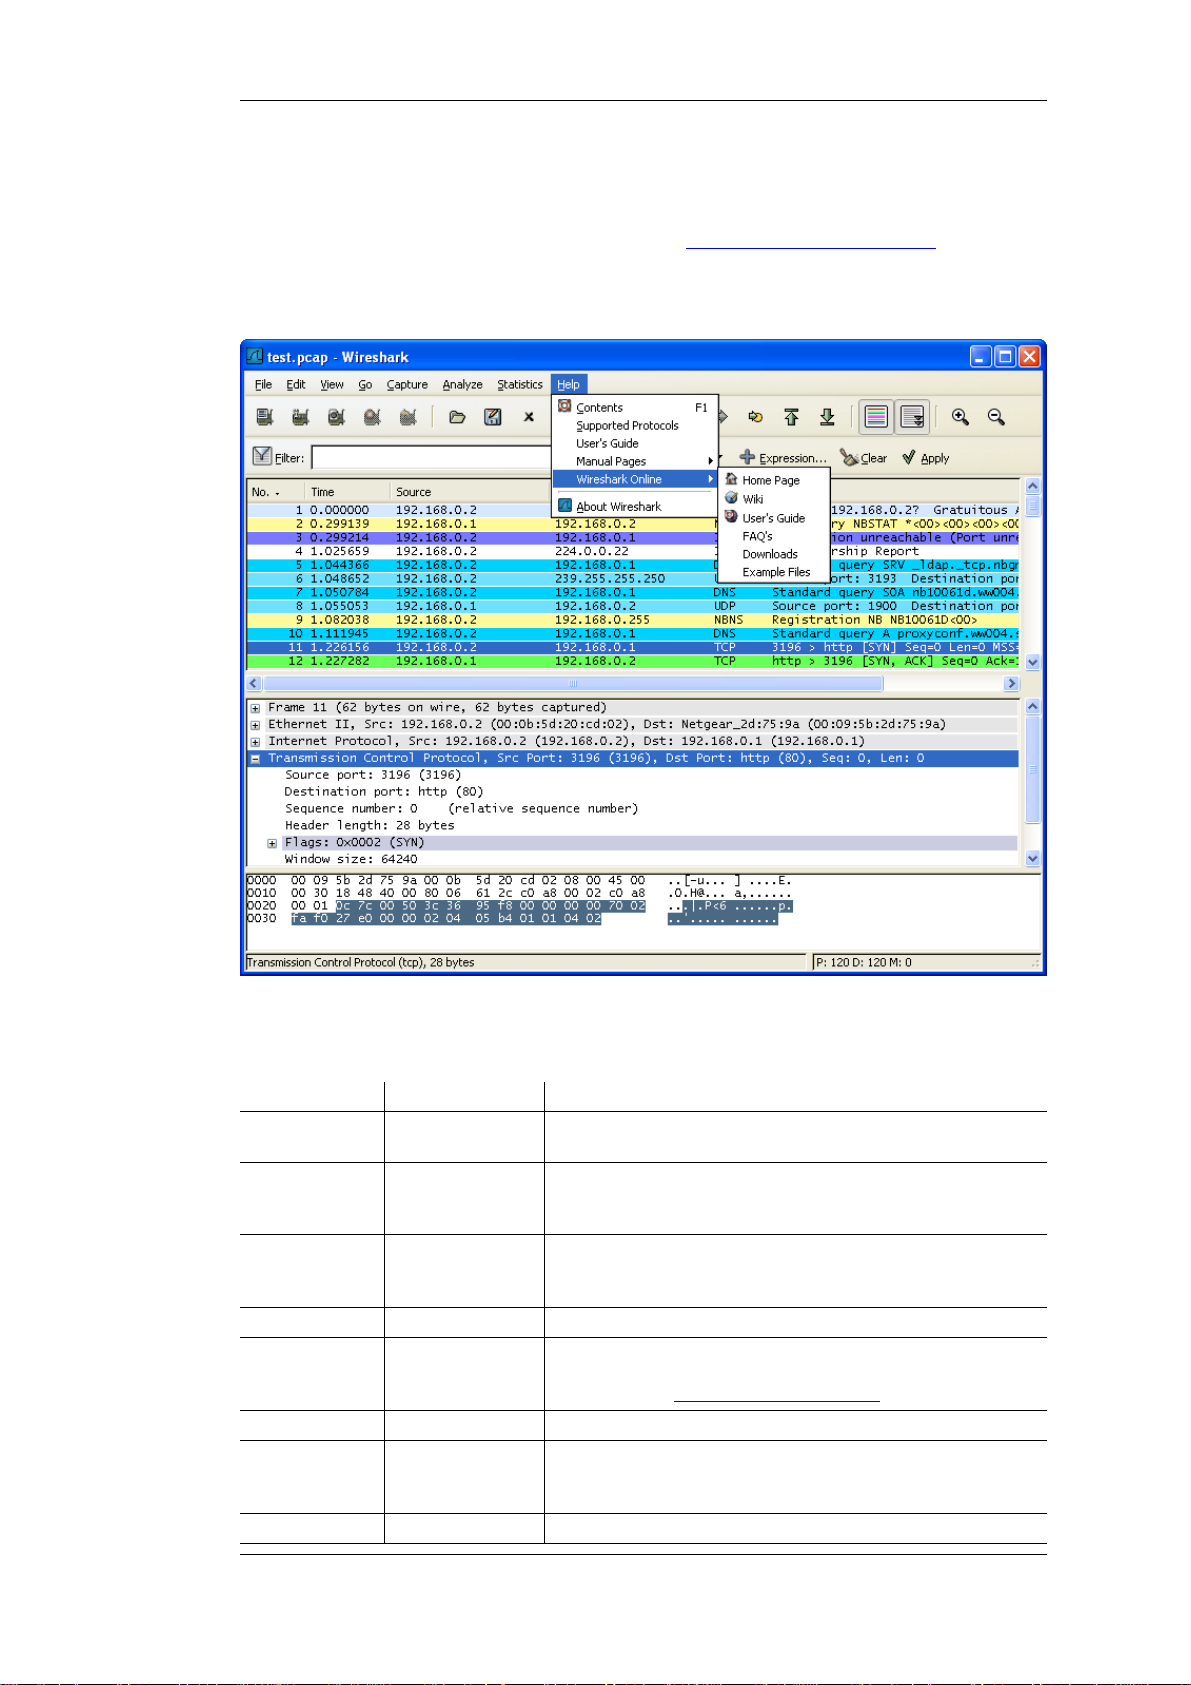Open the File menu
Screen dimensions: 1191x1685
tap(263, 384)
